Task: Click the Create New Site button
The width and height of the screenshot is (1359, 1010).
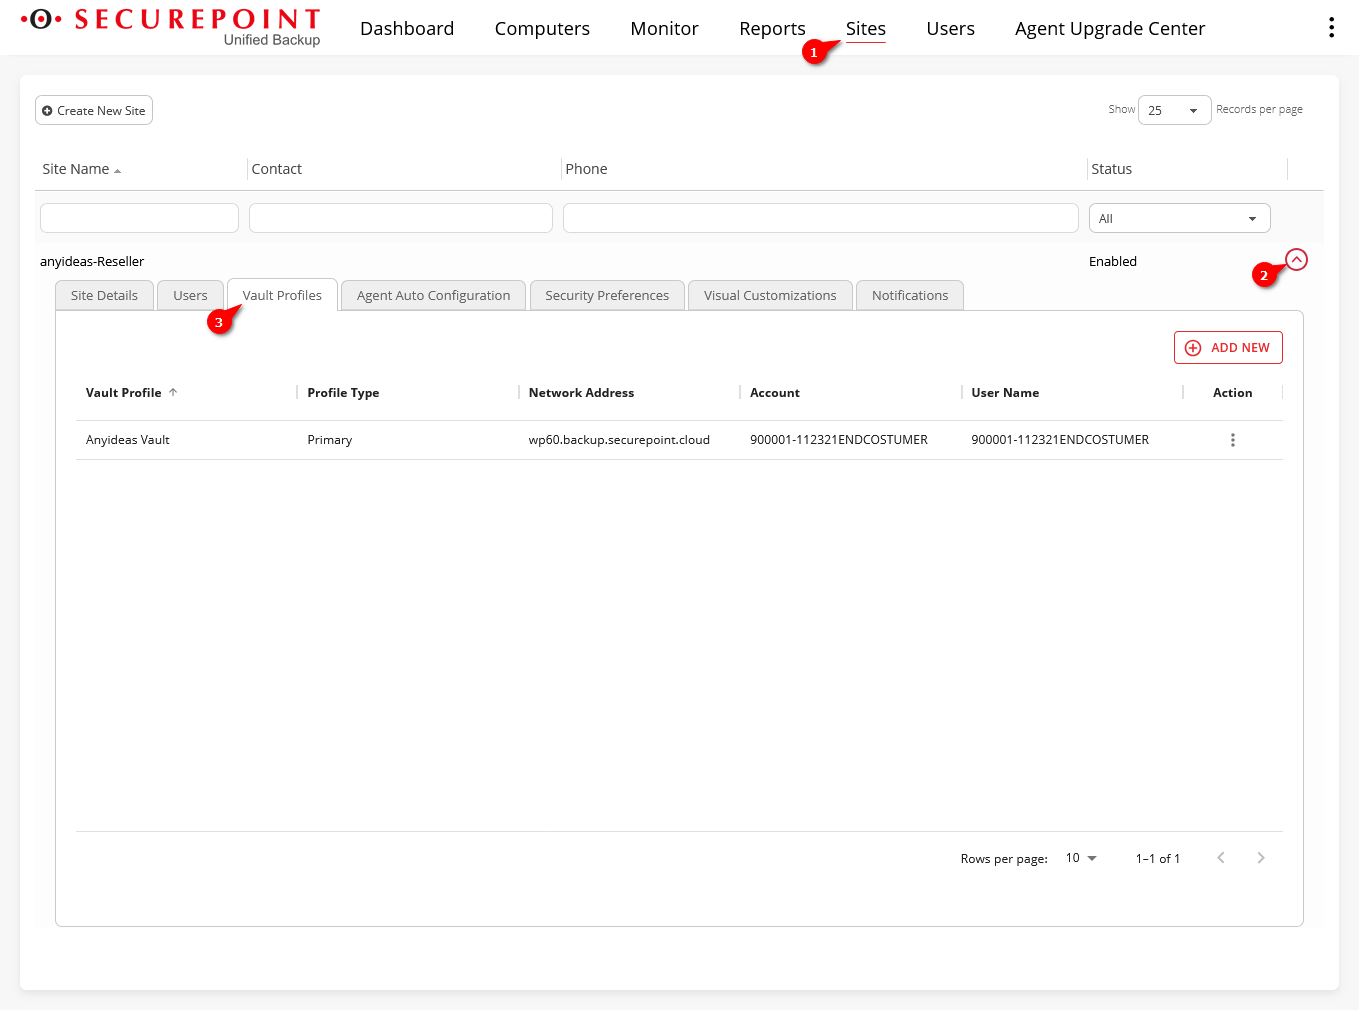Action: point(94,110)
